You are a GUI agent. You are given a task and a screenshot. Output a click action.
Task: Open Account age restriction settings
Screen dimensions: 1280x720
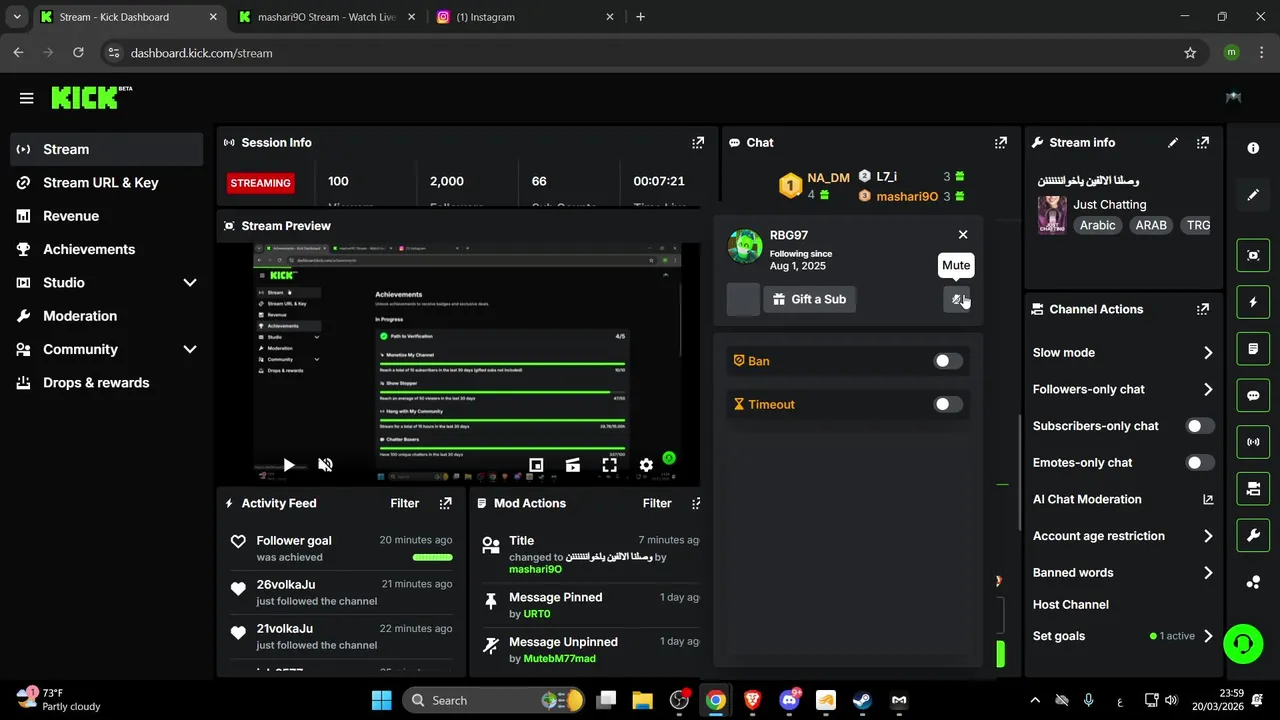point(1123,536)
